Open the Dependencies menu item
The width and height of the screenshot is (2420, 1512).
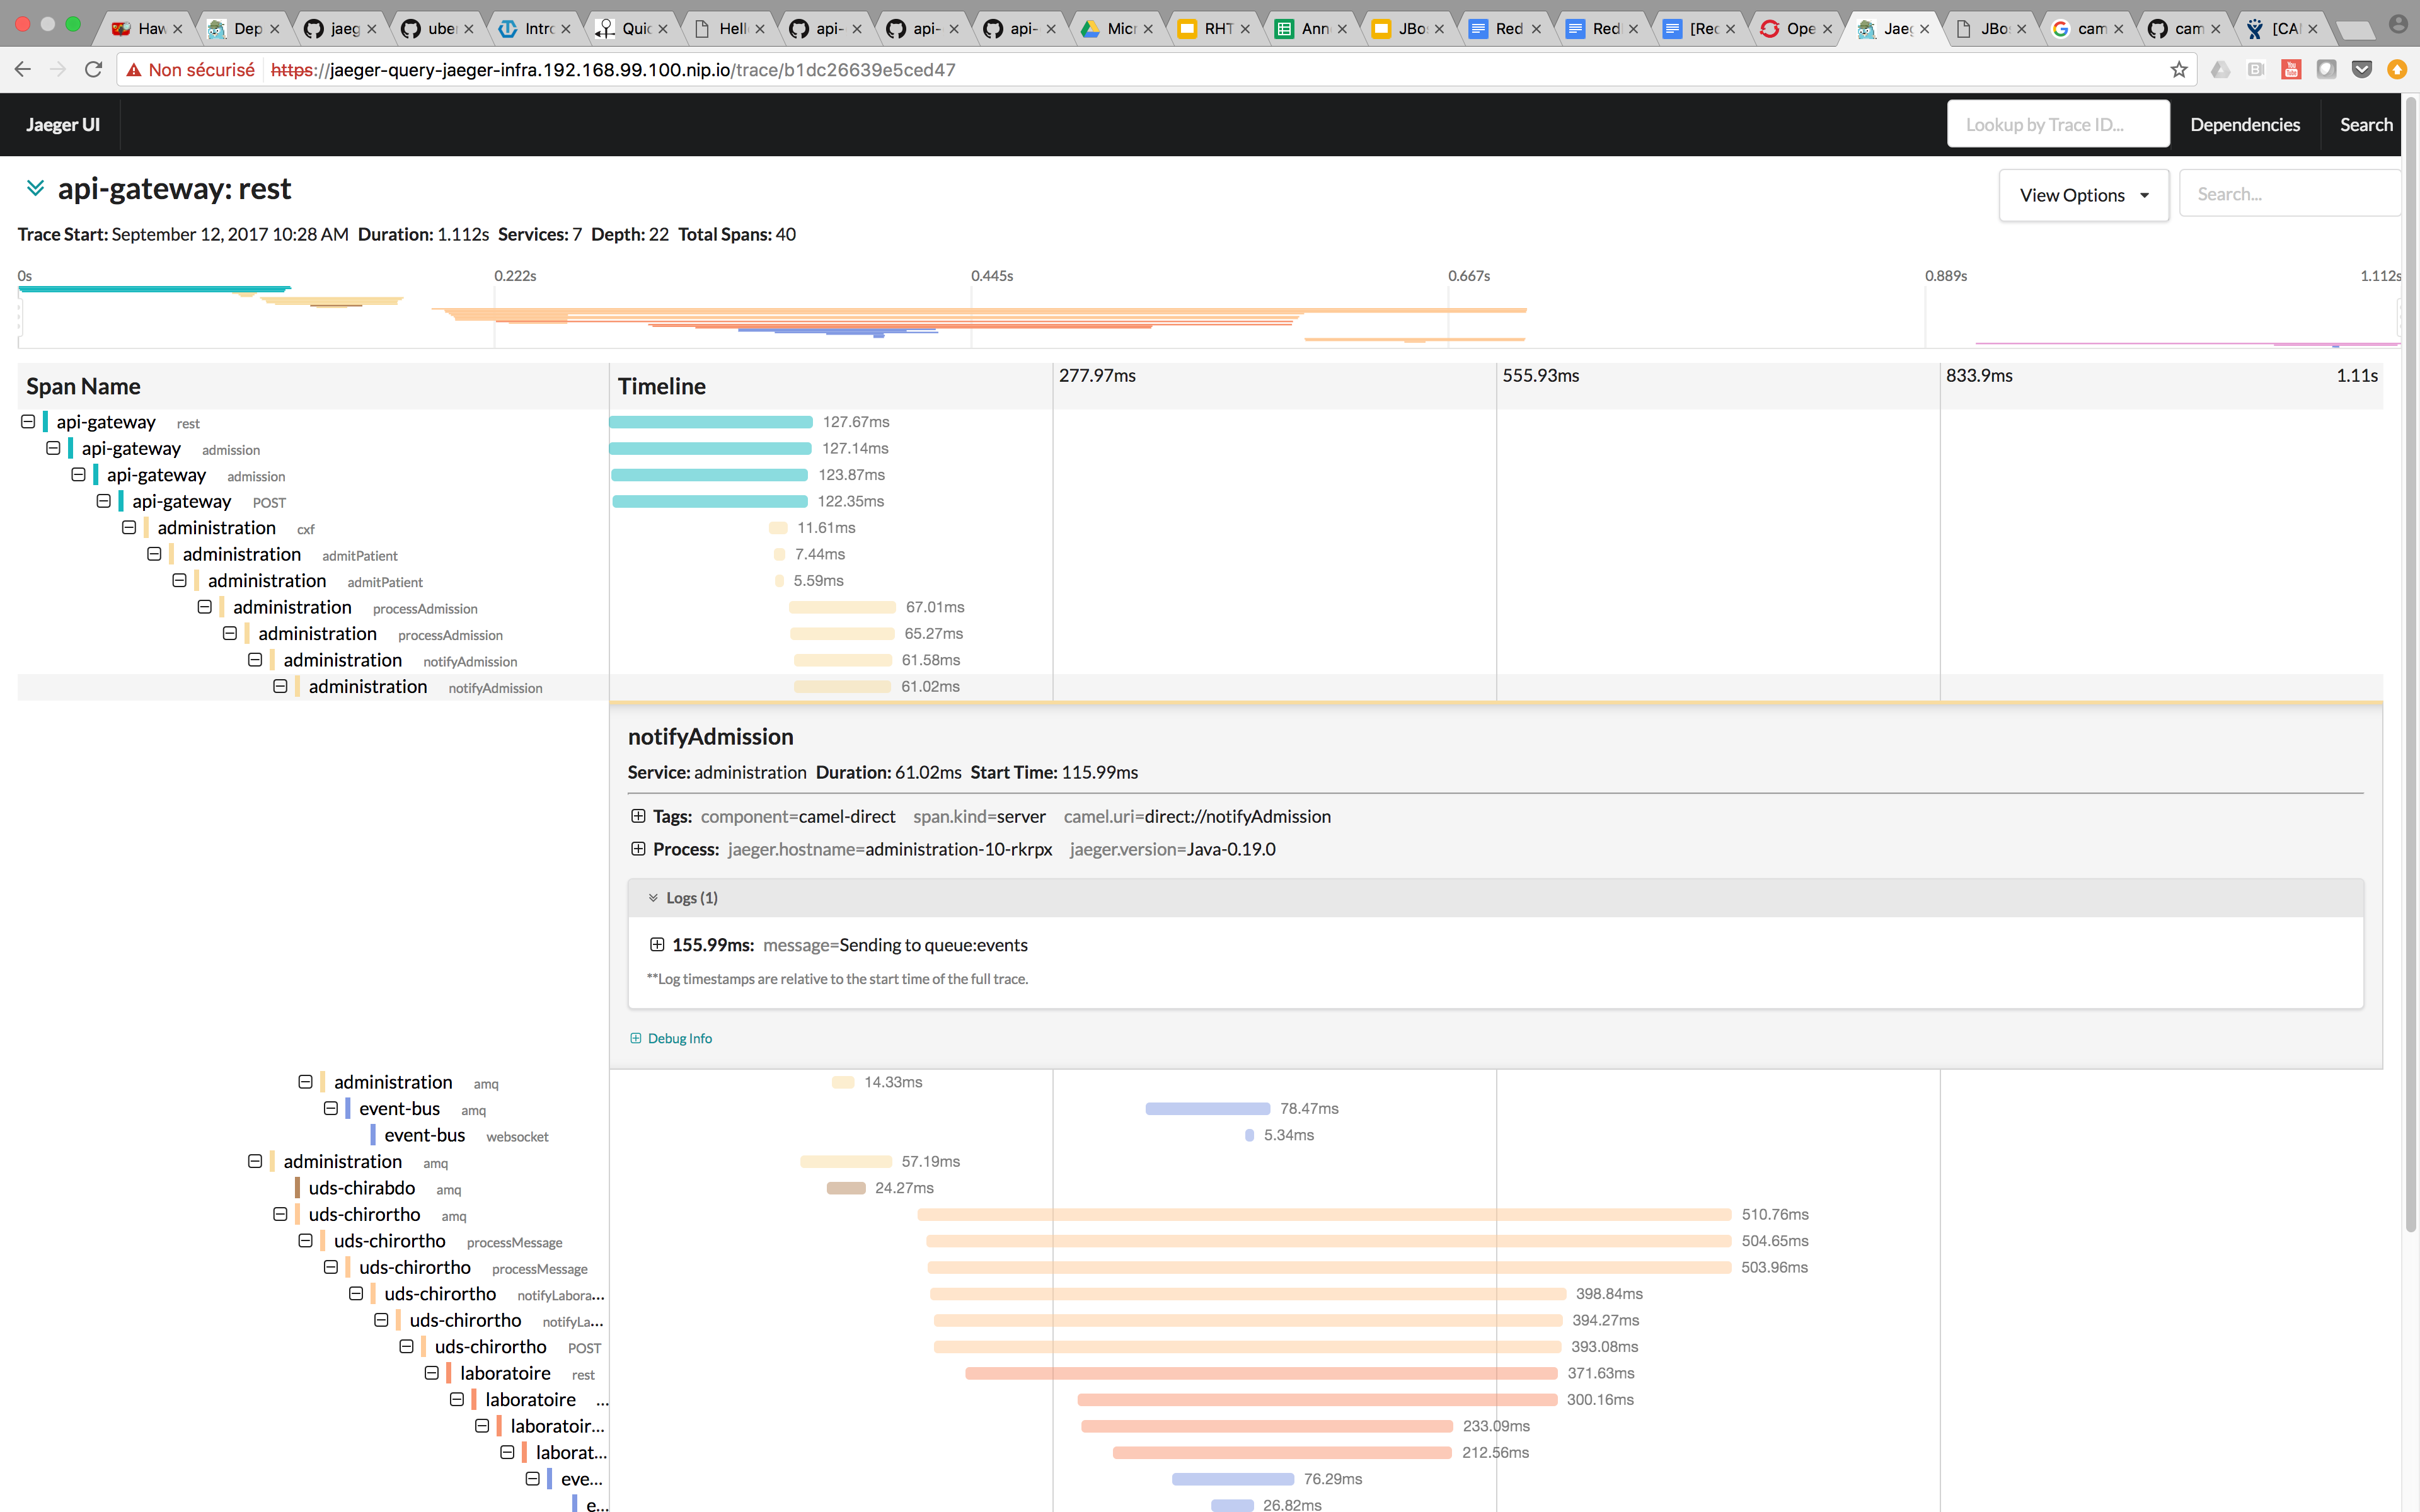(x=2244, y=124)
